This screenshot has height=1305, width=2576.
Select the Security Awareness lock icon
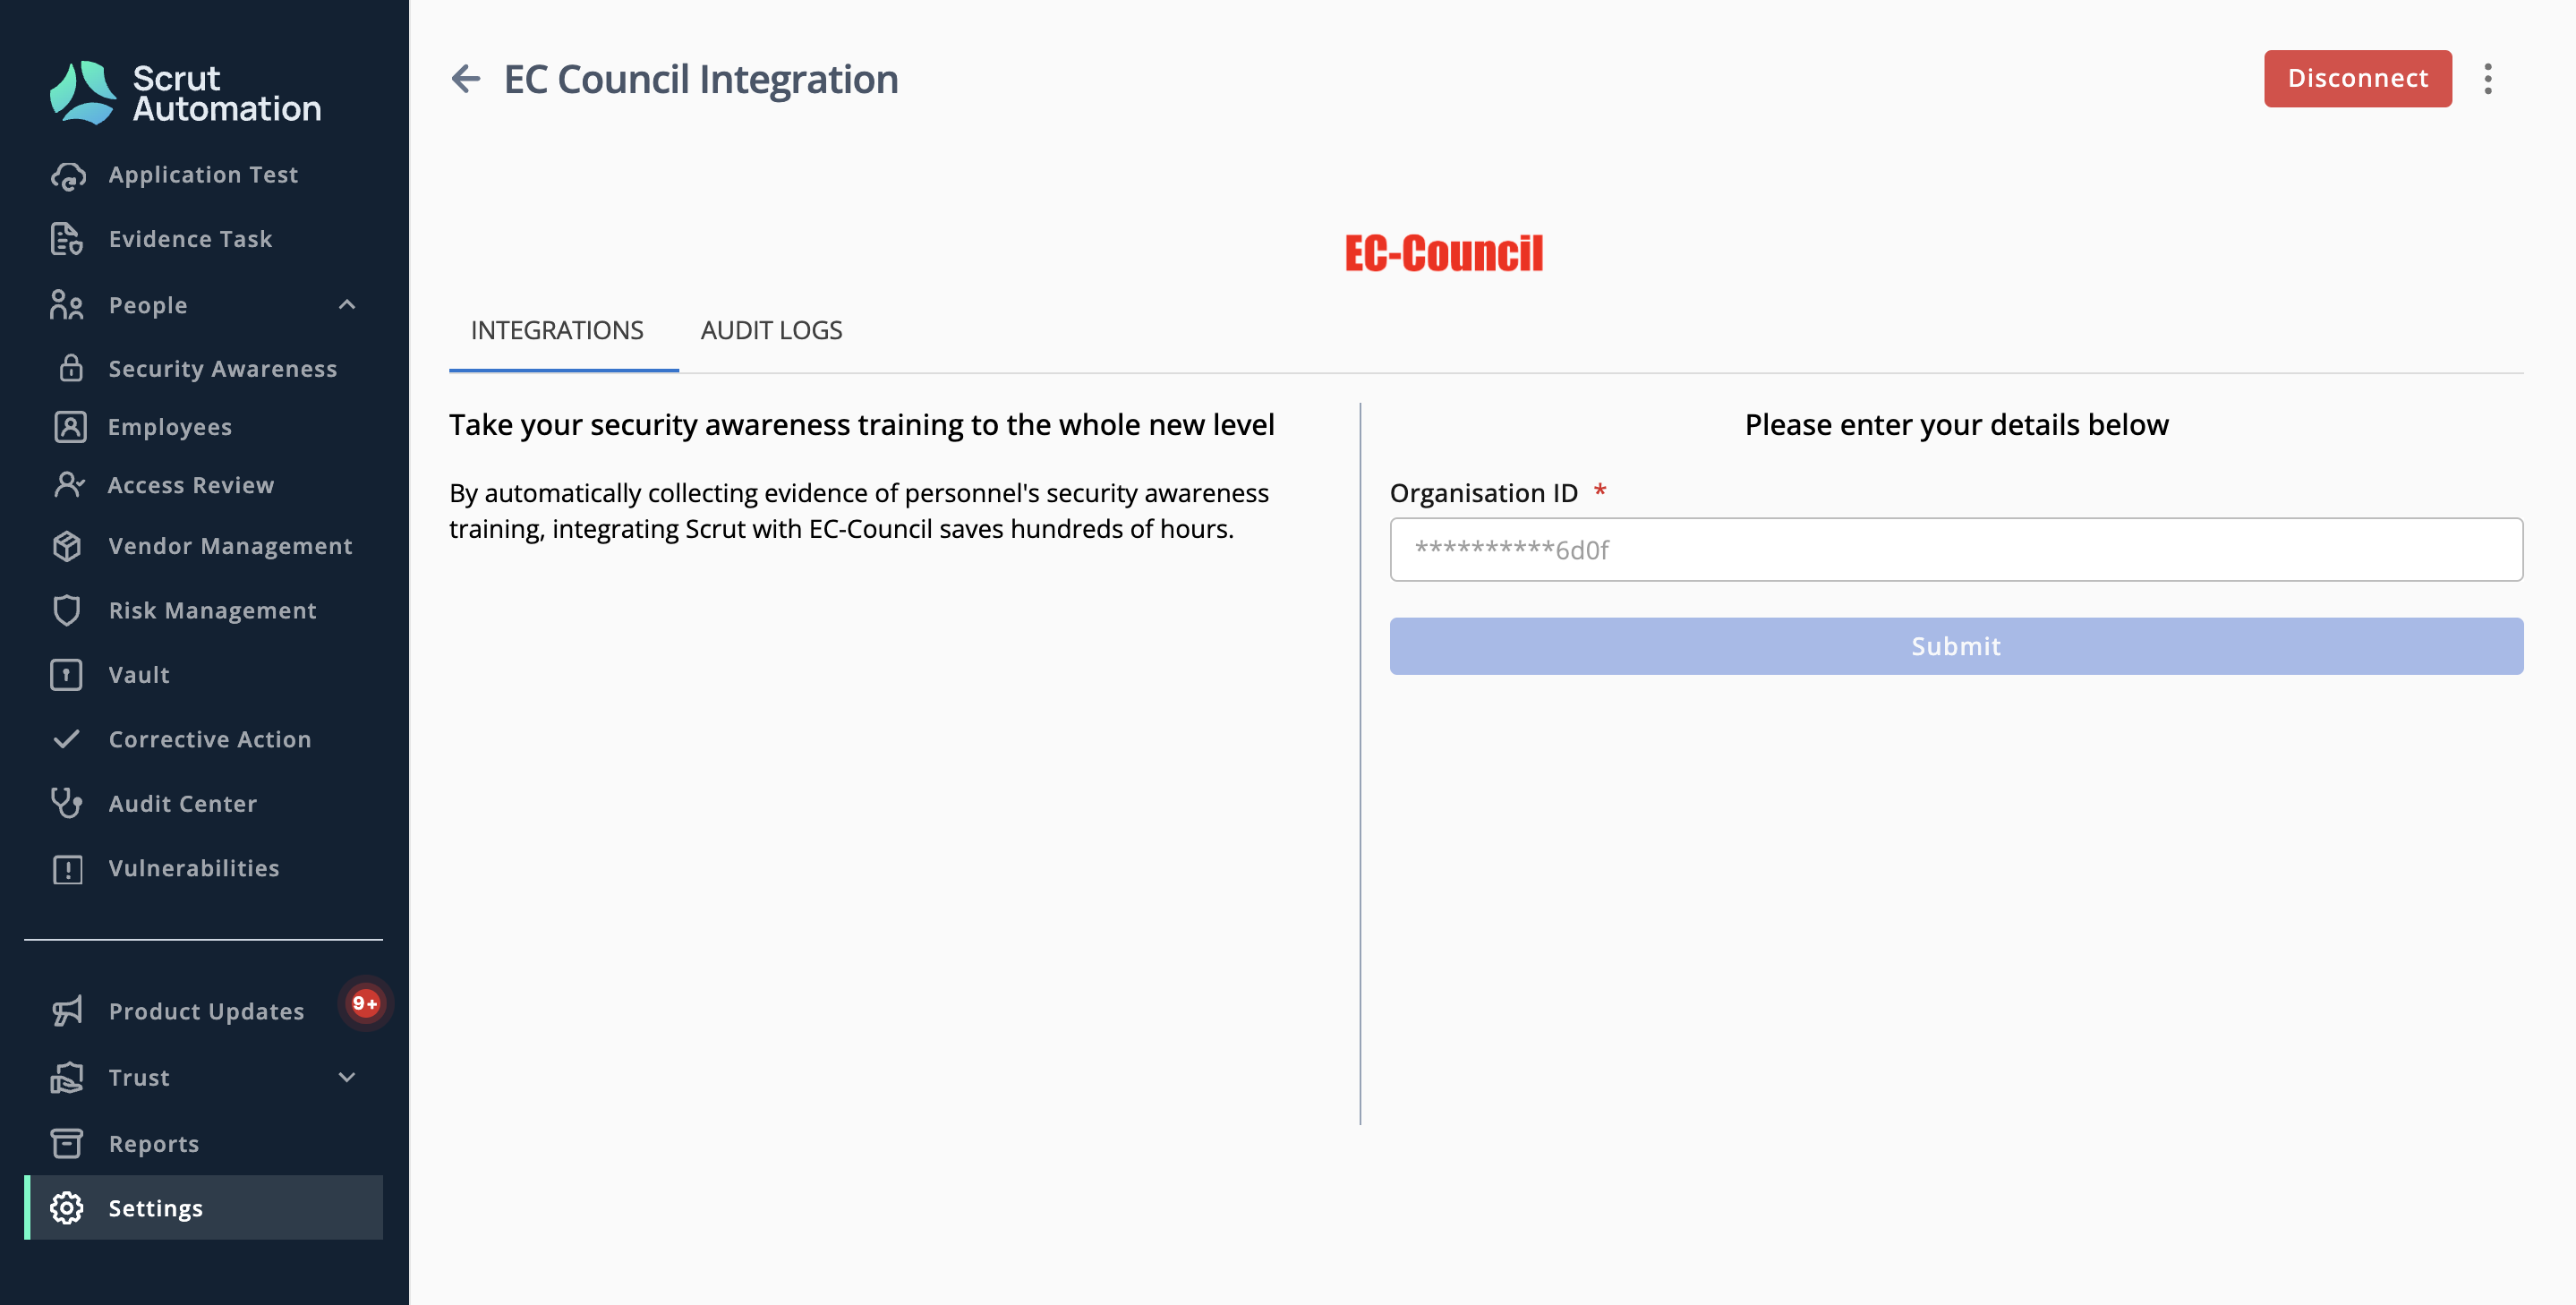pos(70,368)
